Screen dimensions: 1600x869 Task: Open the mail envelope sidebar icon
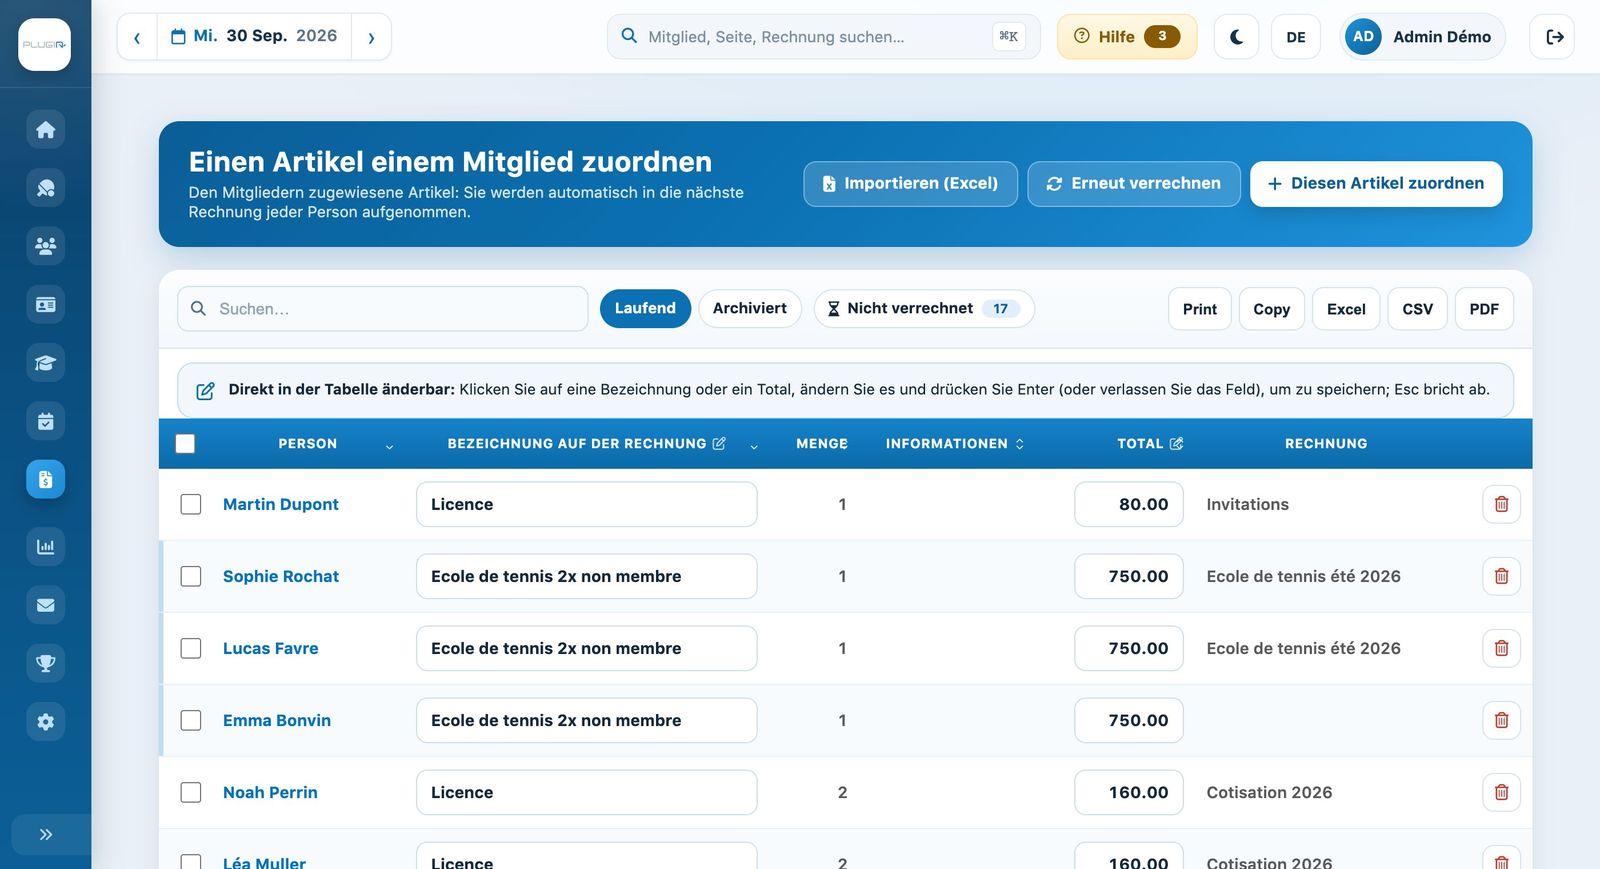pos(45,605)
